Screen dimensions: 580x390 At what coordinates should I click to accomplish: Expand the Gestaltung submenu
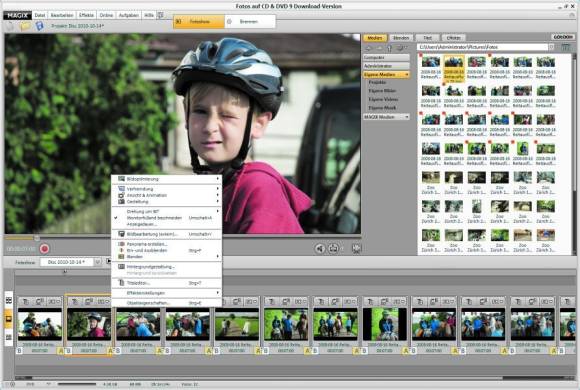166,202
